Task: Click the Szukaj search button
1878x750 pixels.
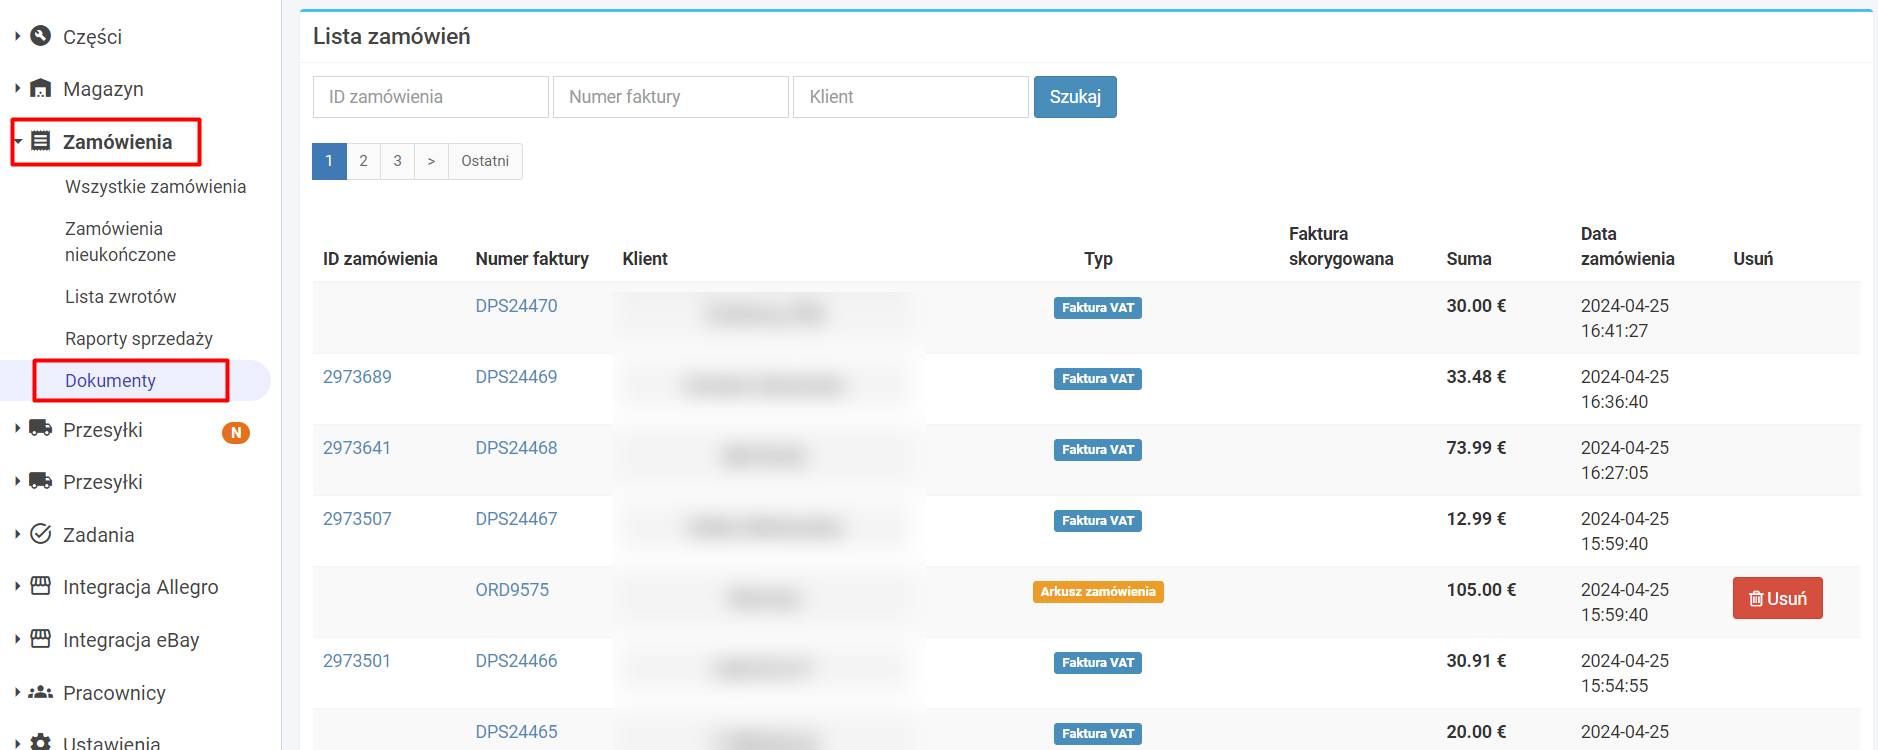Action: coord(1075,97)
